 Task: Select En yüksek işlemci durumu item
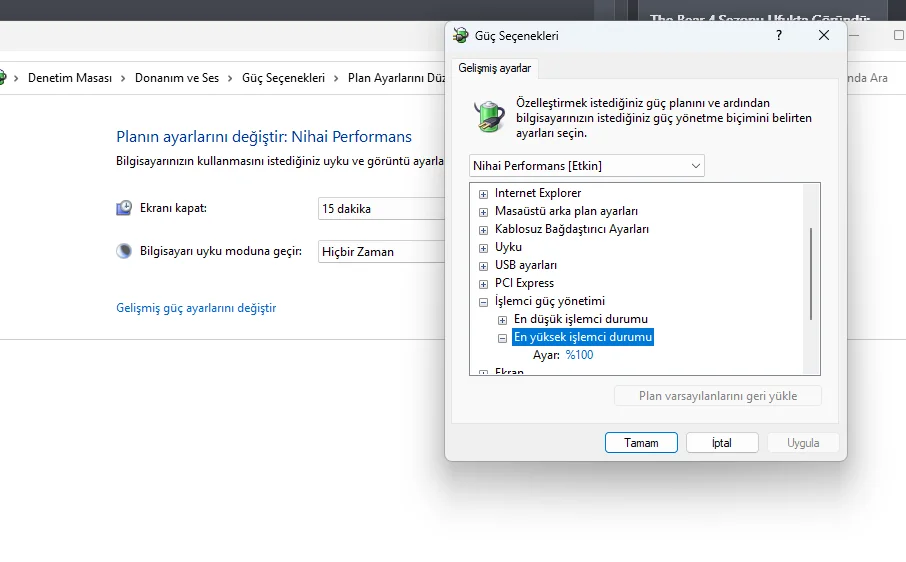coord(583,337)
